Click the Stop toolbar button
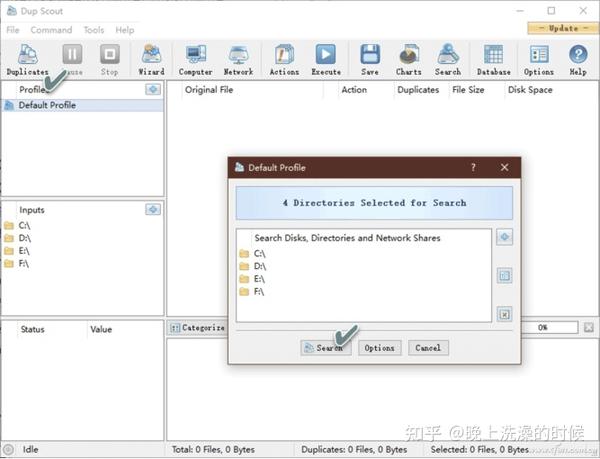This screenshot has width=600, height=459. tap(109, 60)
